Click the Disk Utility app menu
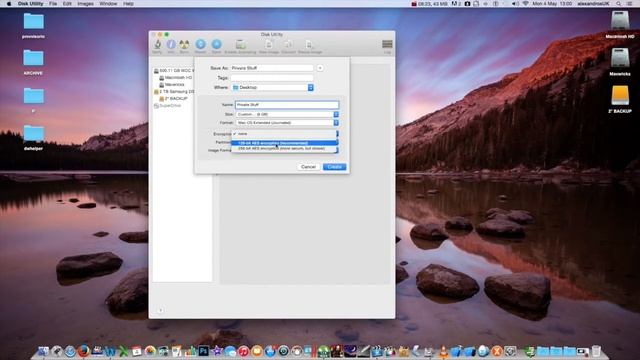Viewport: 640px width, 360px height. pyautogui.click(x=31, y=4)
